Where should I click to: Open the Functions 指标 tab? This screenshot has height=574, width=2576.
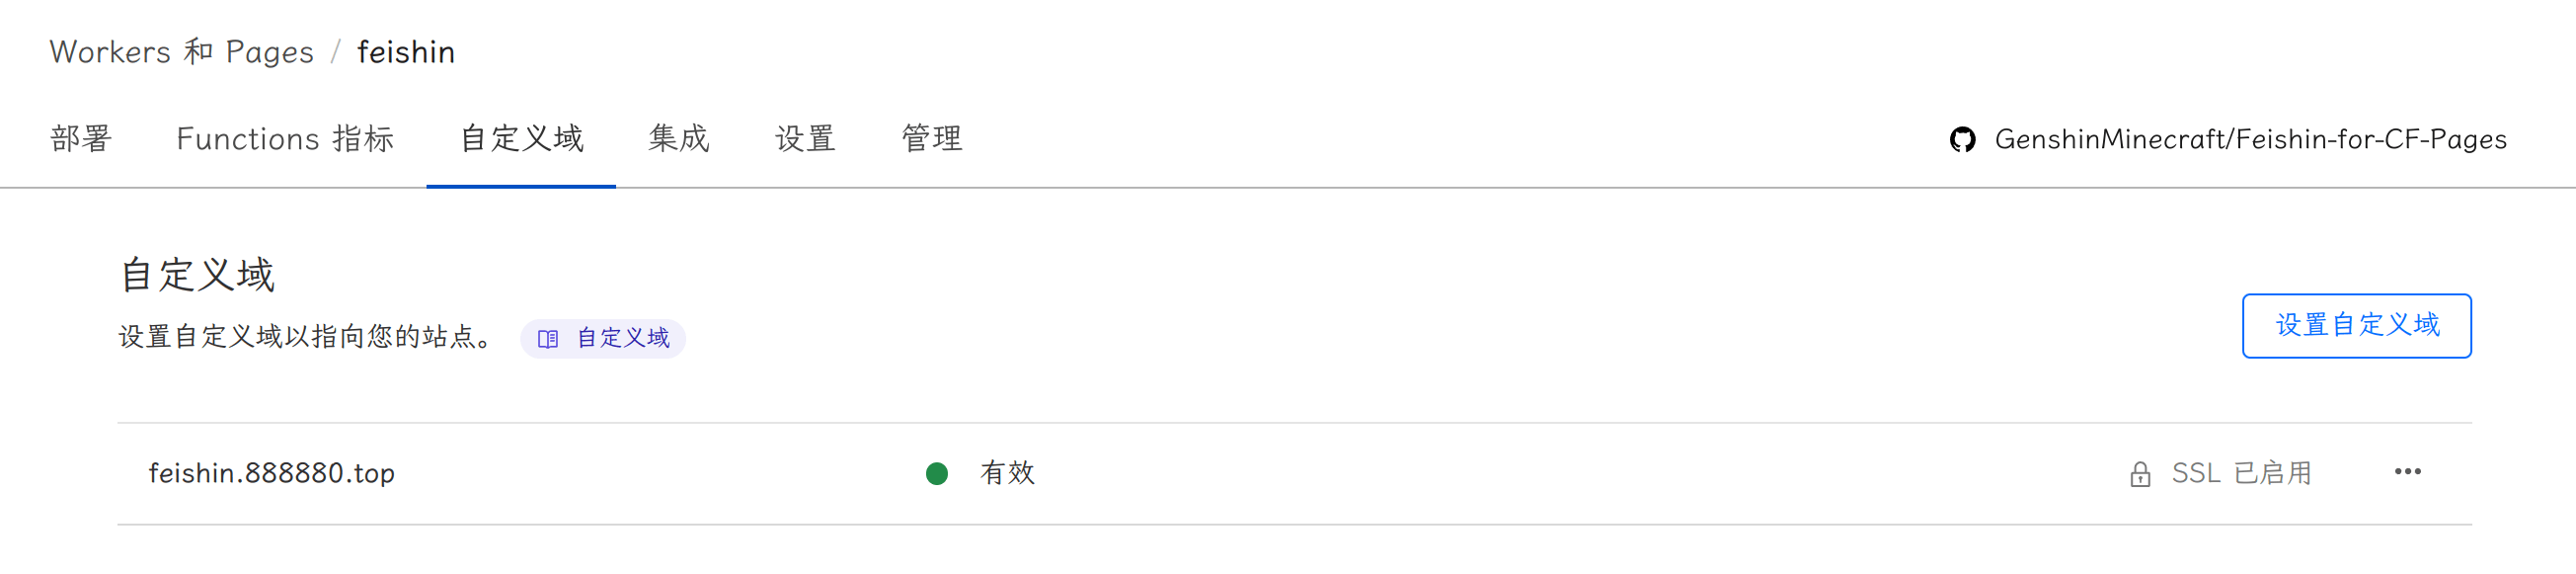click(x=285, y=139)
